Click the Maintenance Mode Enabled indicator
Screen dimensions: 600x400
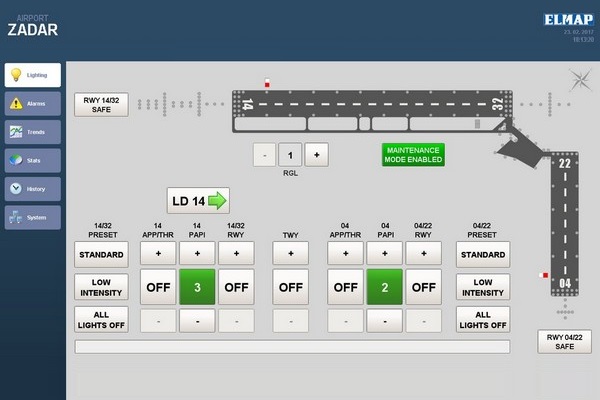click(x=413, y=155)
